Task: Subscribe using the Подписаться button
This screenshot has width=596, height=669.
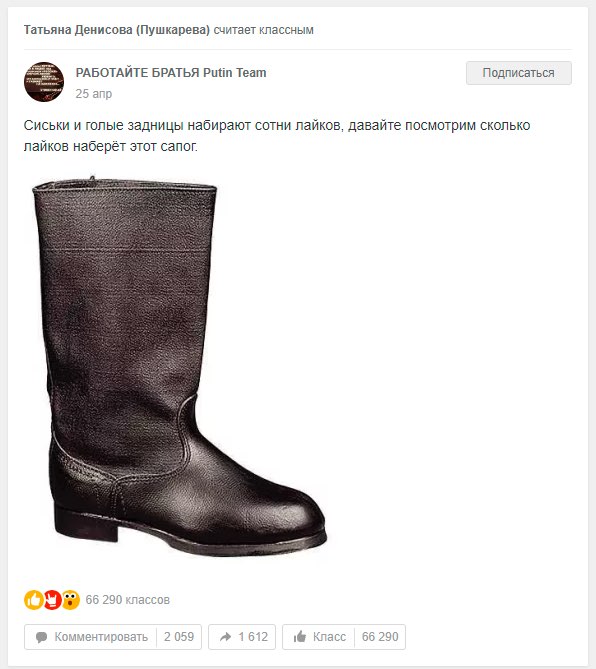Action: 518,73
